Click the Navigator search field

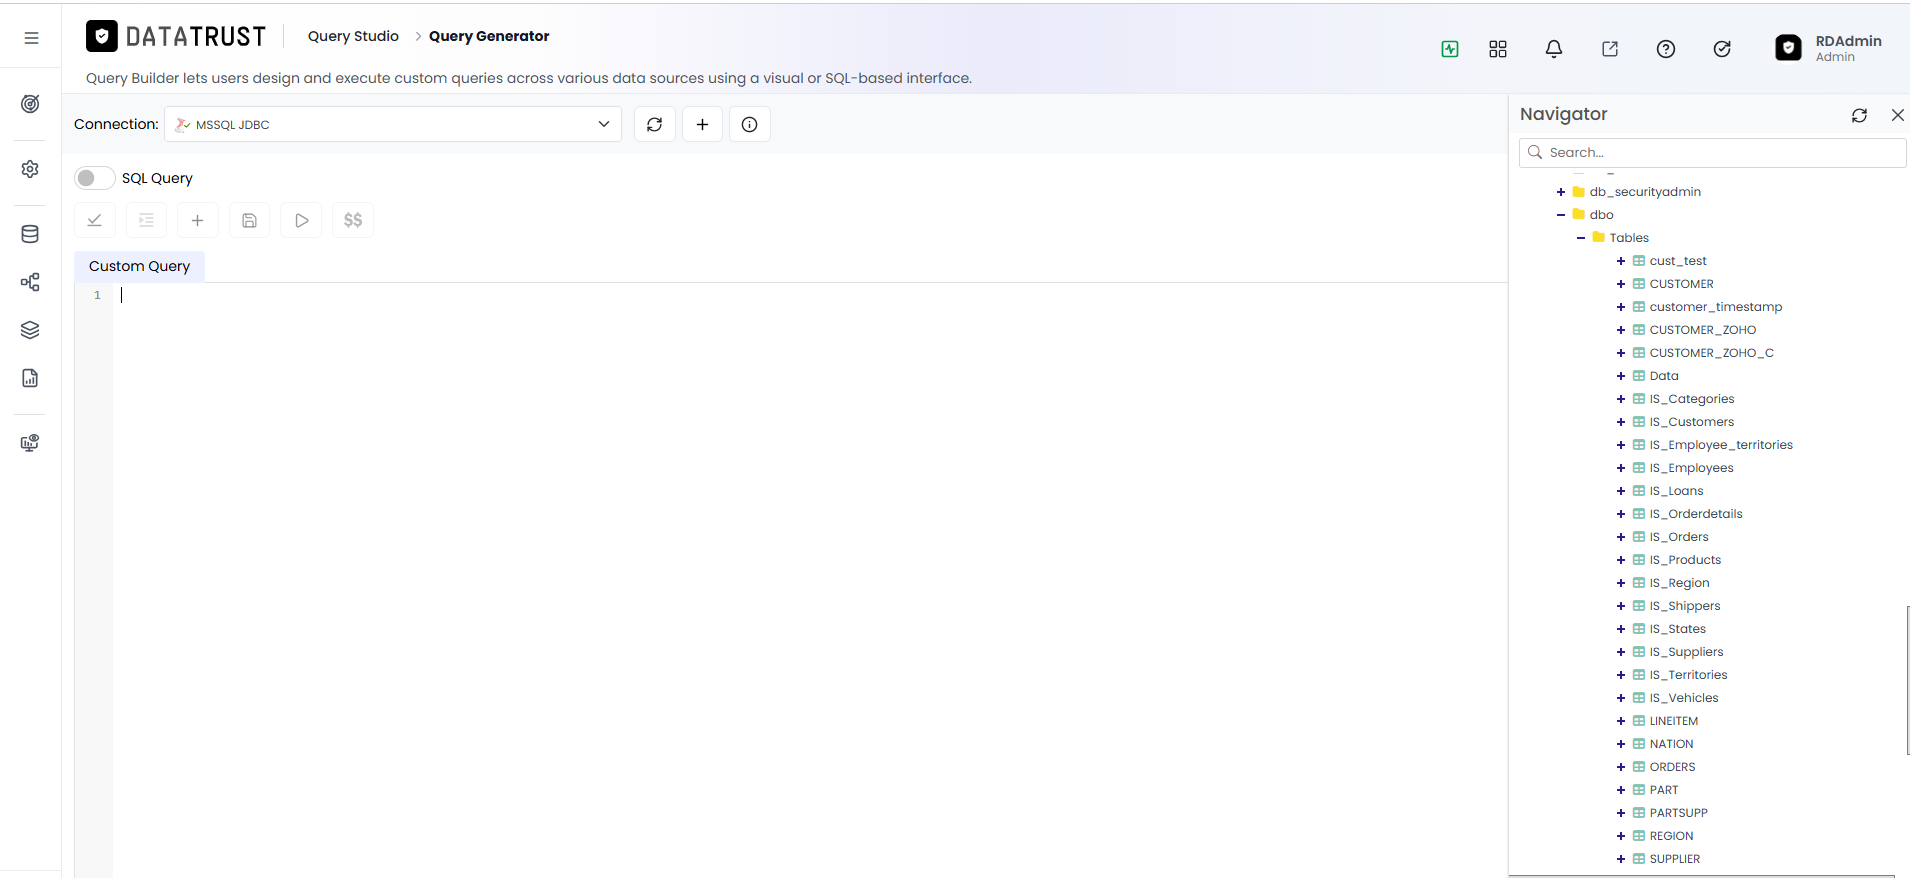click(1712, 152)
